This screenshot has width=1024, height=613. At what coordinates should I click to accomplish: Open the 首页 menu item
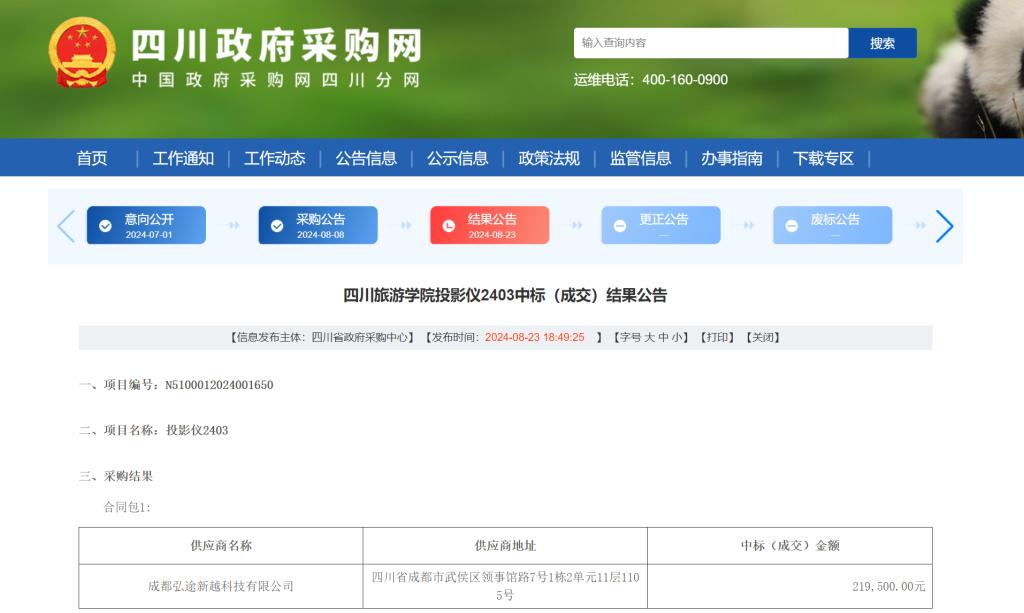(91, 158)
